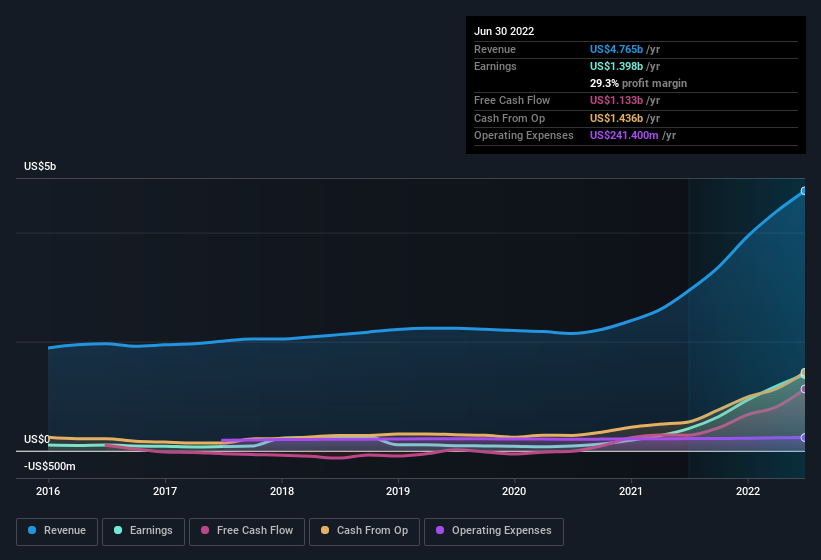Click the Revenue label in tooltip
Screen dimensions: 821x560
(x=495, y=49)
